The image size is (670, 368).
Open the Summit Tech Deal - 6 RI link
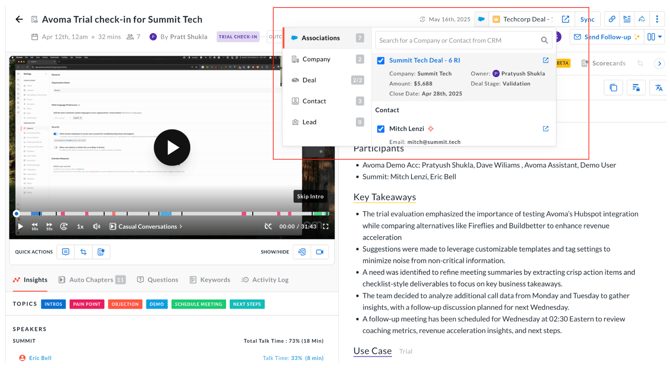point(424,60)
